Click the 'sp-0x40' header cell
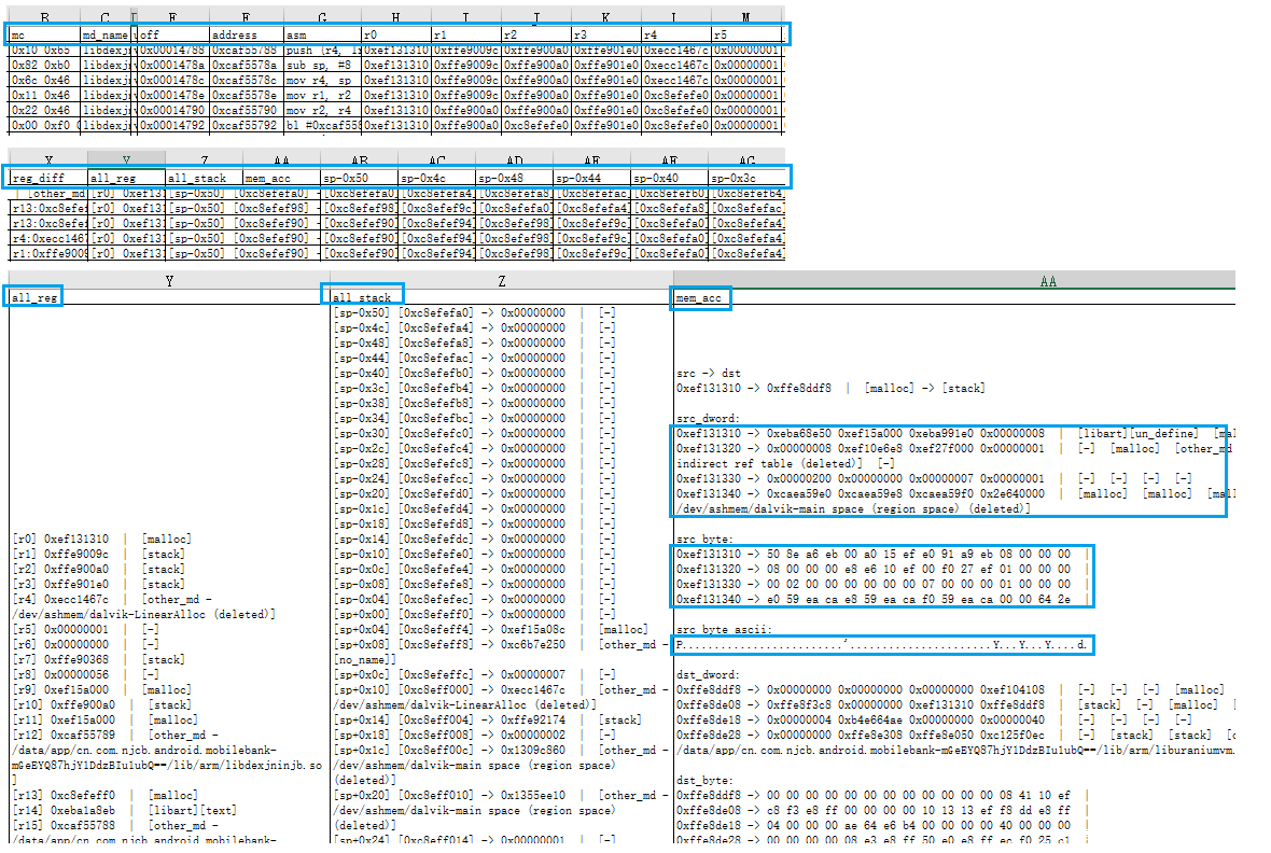The image size is (1271, 853). click(670, 178)
